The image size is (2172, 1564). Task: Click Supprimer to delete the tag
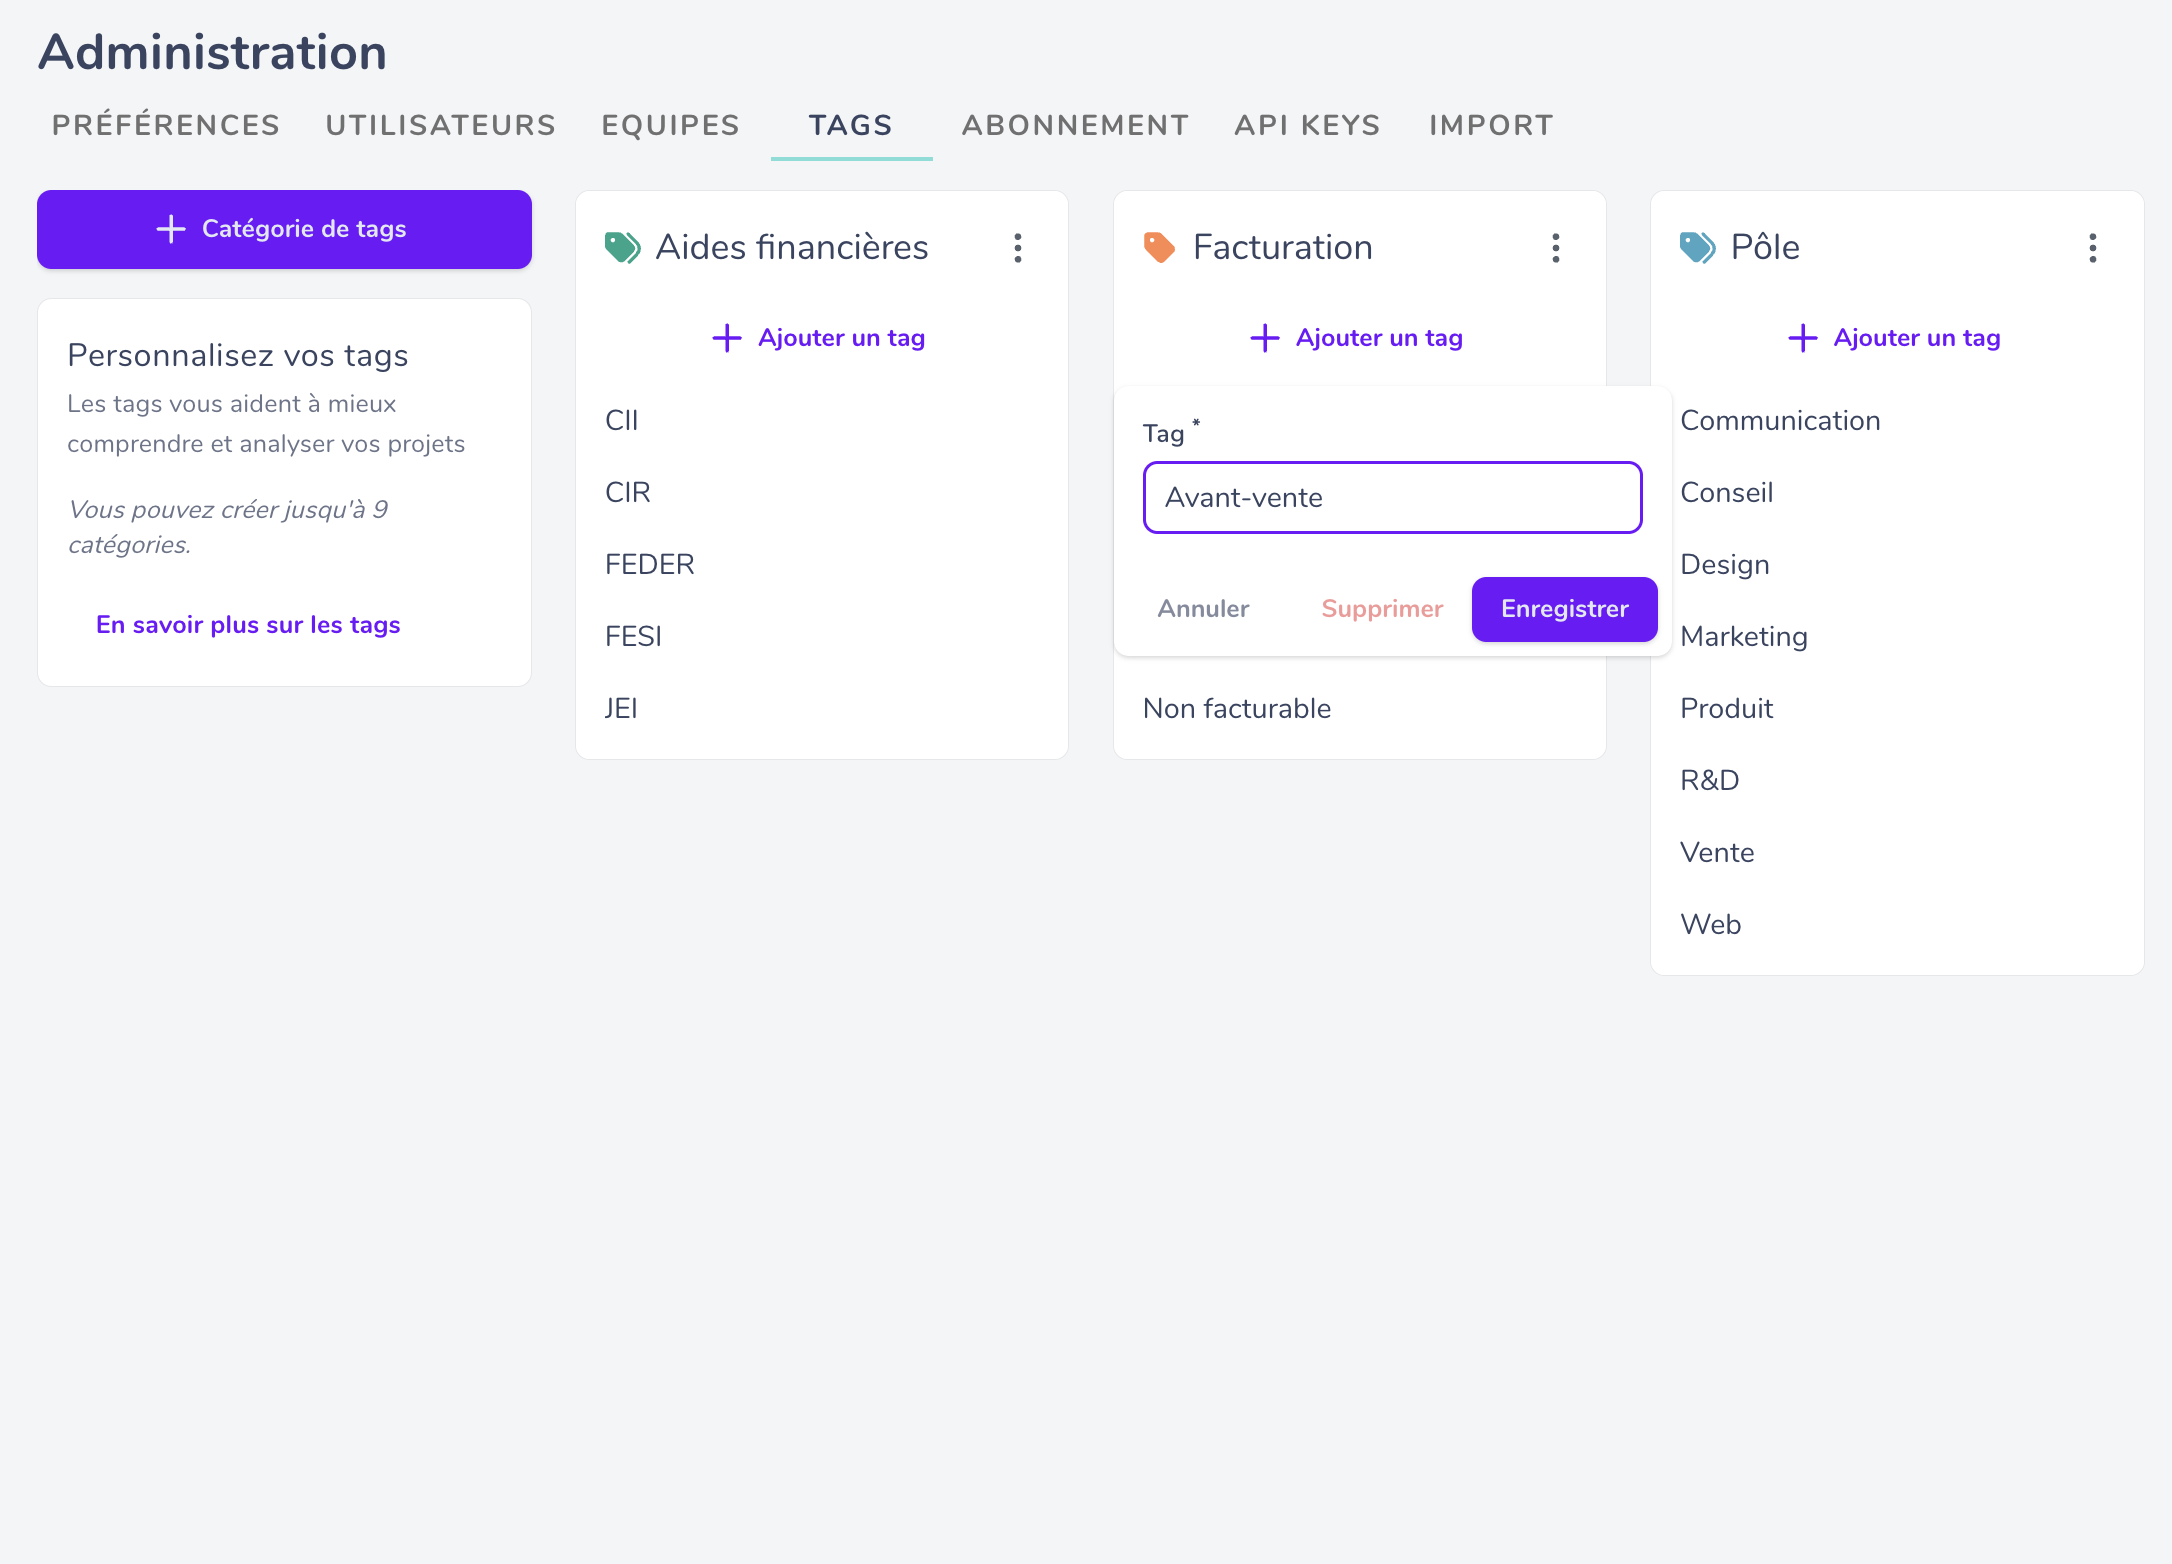click(1382, 609)
